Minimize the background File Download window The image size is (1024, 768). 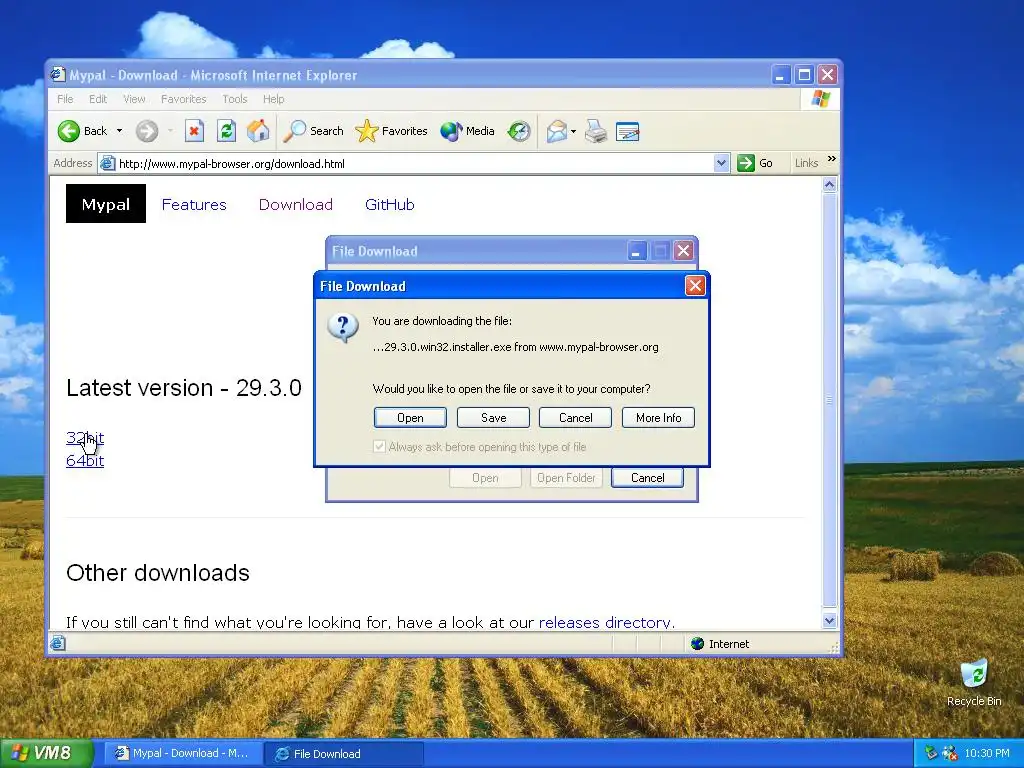(637, 251)
